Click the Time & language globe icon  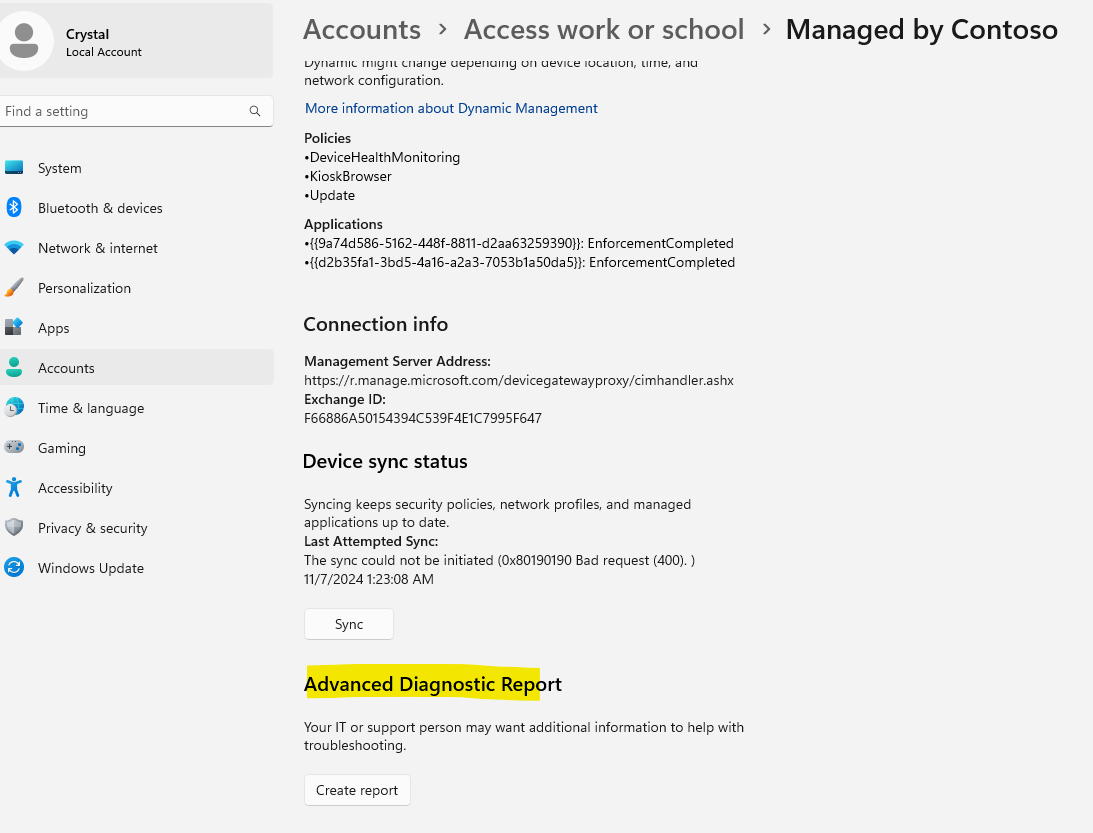14,407
